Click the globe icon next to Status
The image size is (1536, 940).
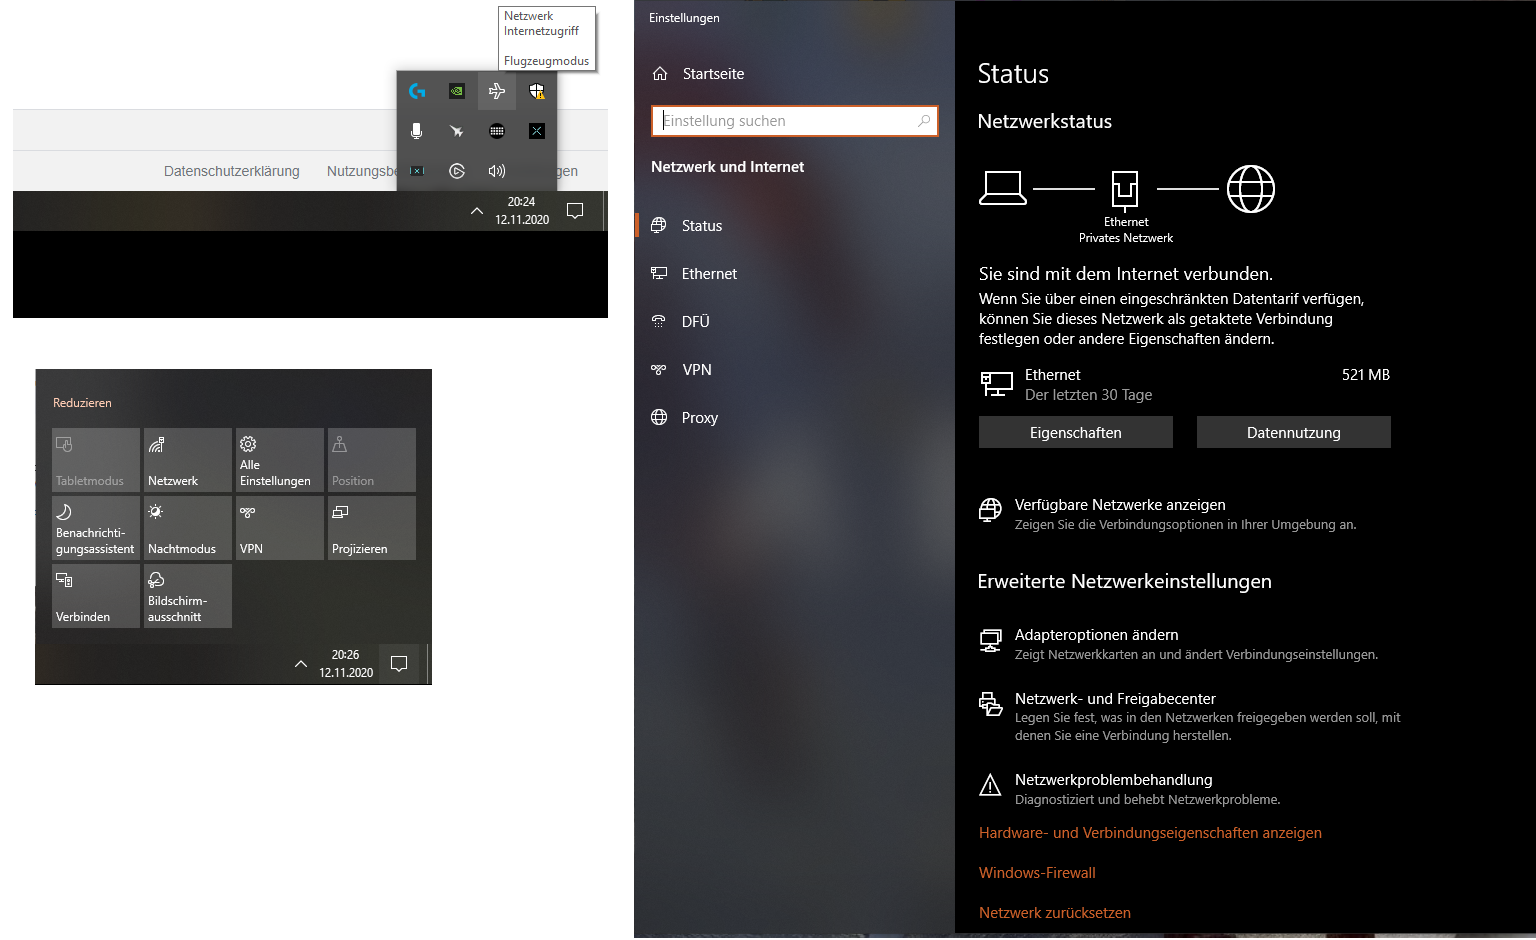pyautogui.click(x=659, y=226)
